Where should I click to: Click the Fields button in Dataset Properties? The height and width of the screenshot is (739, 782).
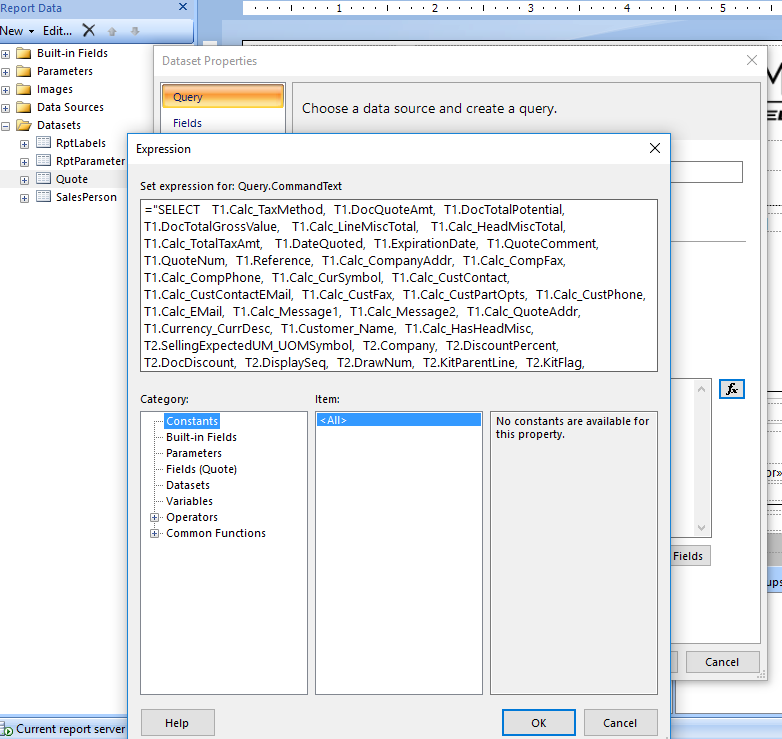690,556
